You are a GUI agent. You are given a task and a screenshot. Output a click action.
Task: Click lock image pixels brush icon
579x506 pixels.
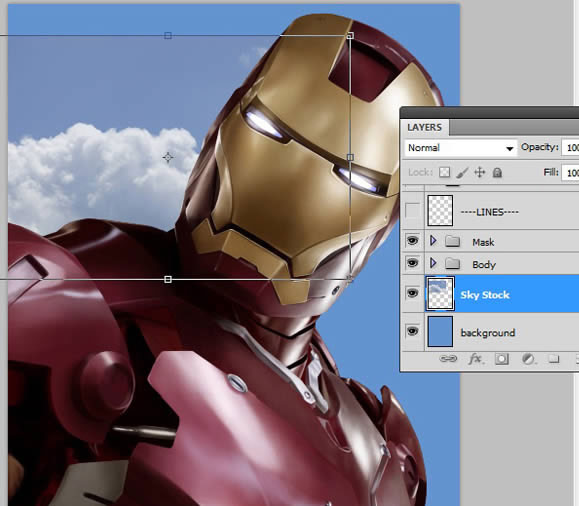point(462,172)
